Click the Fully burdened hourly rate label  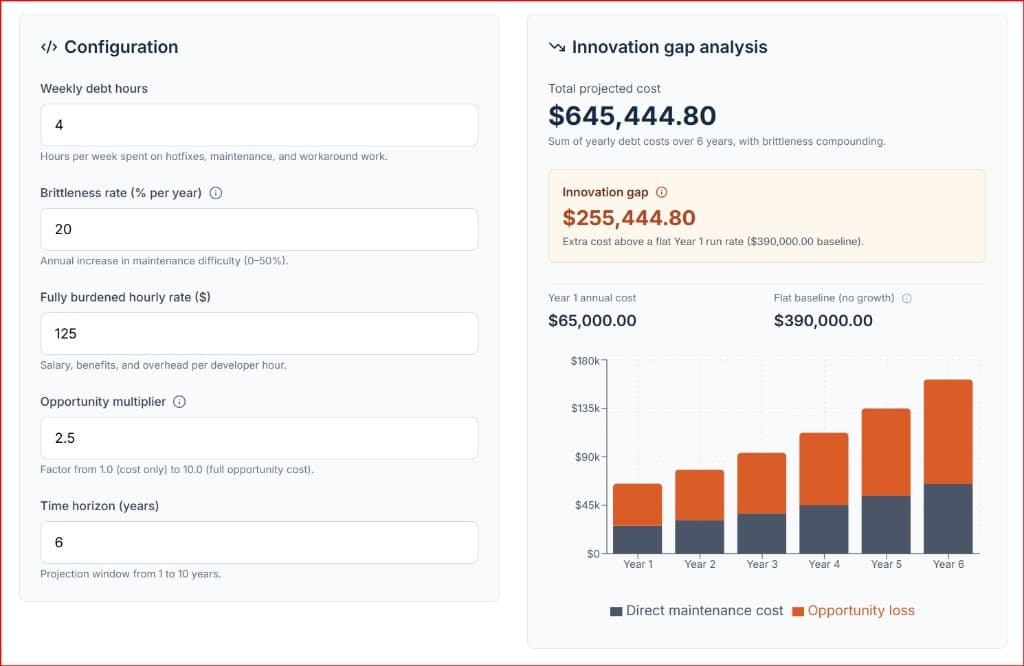coord(125,297)
